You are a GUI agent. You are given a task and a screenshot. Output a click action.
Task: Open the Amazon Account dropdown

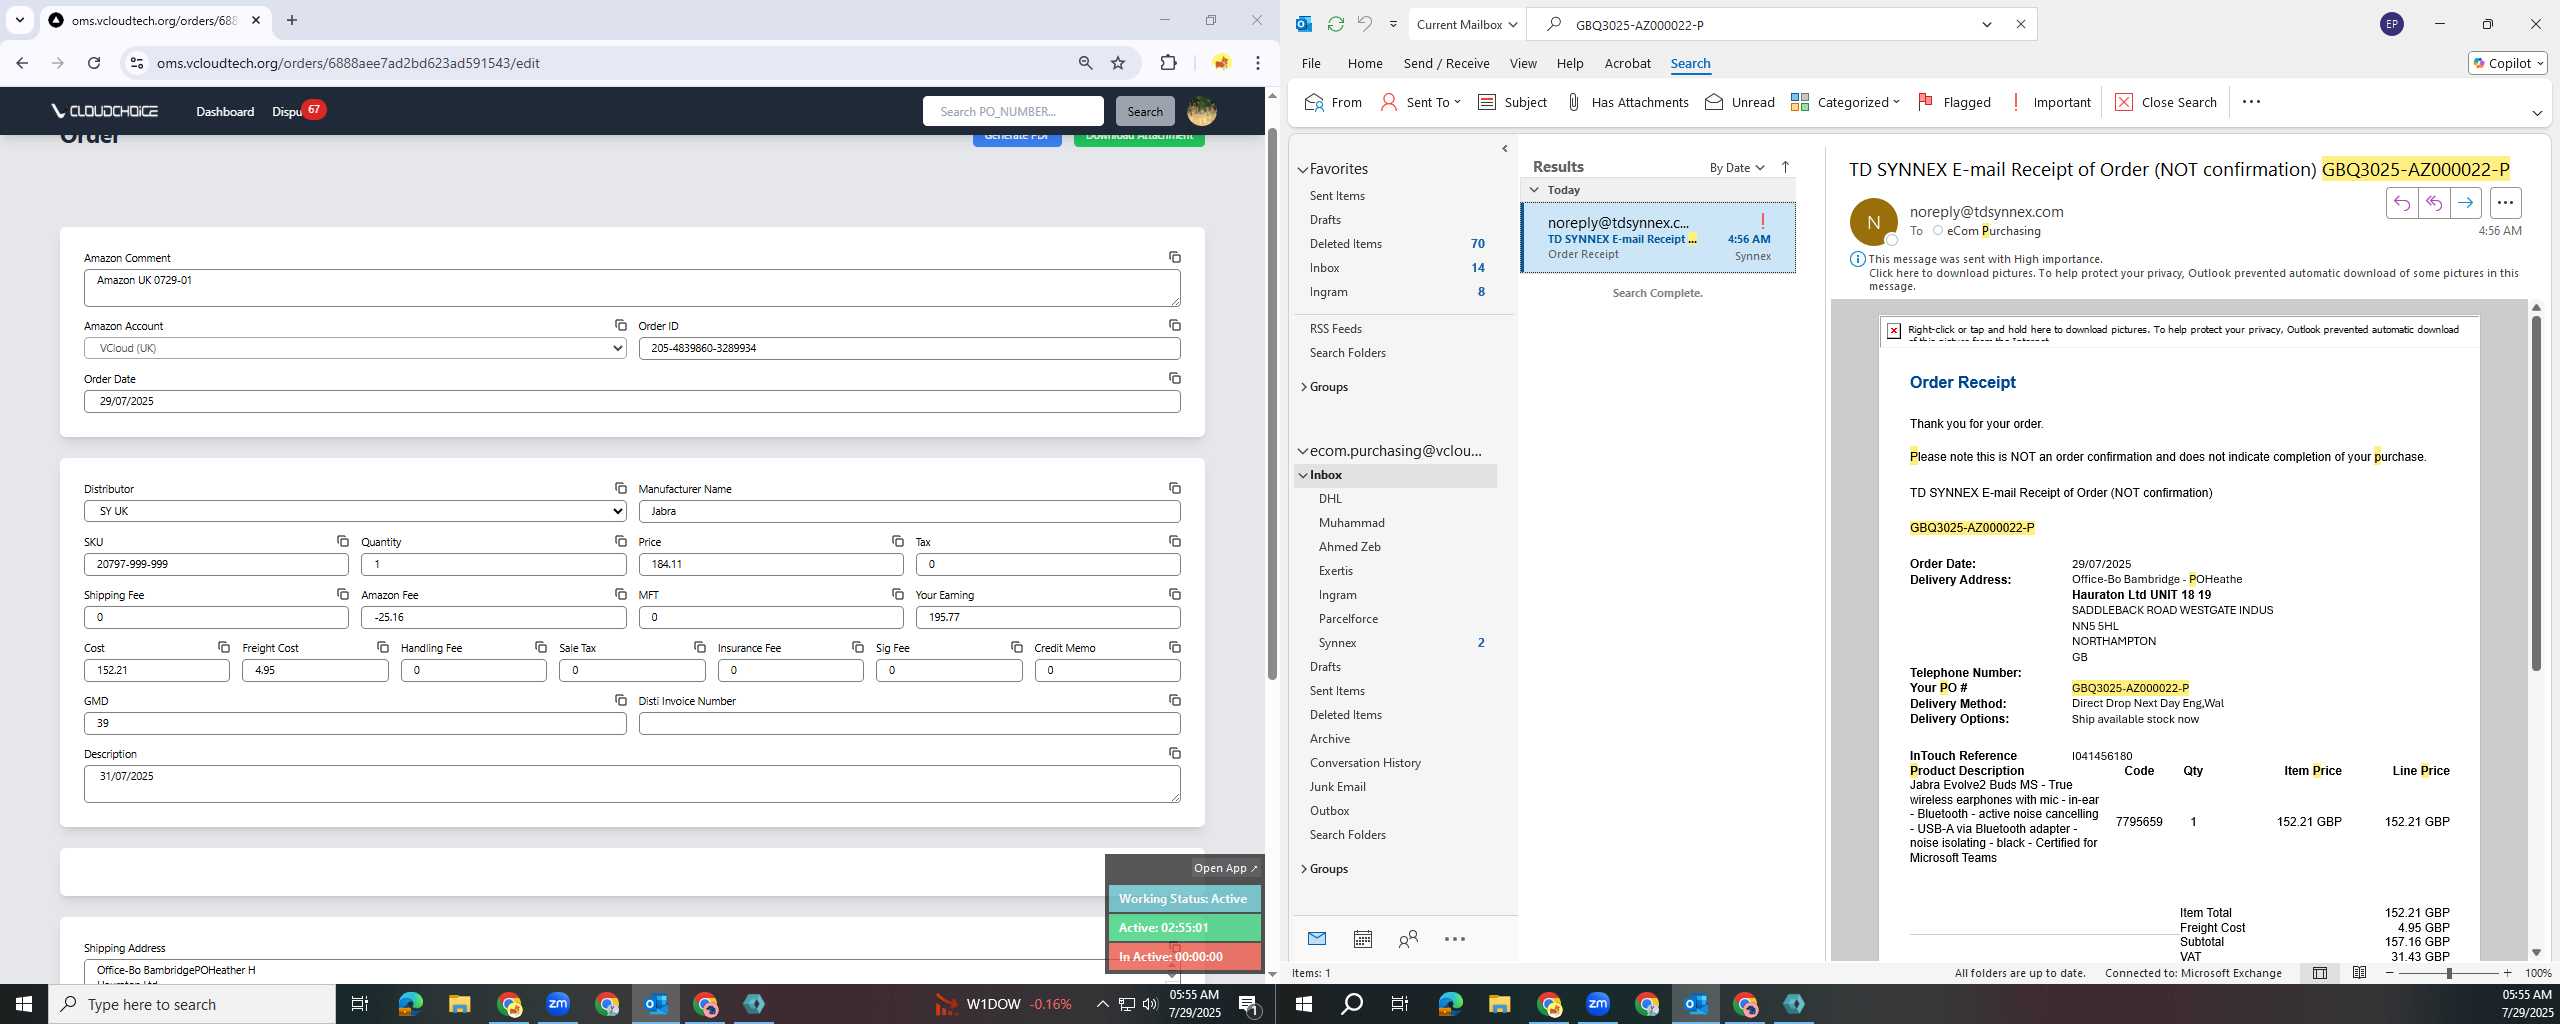coord(355,348)
